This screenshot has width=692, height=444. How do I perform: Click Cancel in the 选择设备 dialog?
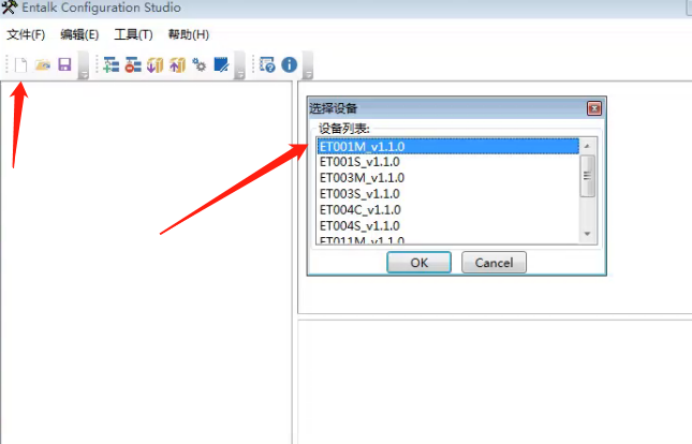[x=494, y=263]
